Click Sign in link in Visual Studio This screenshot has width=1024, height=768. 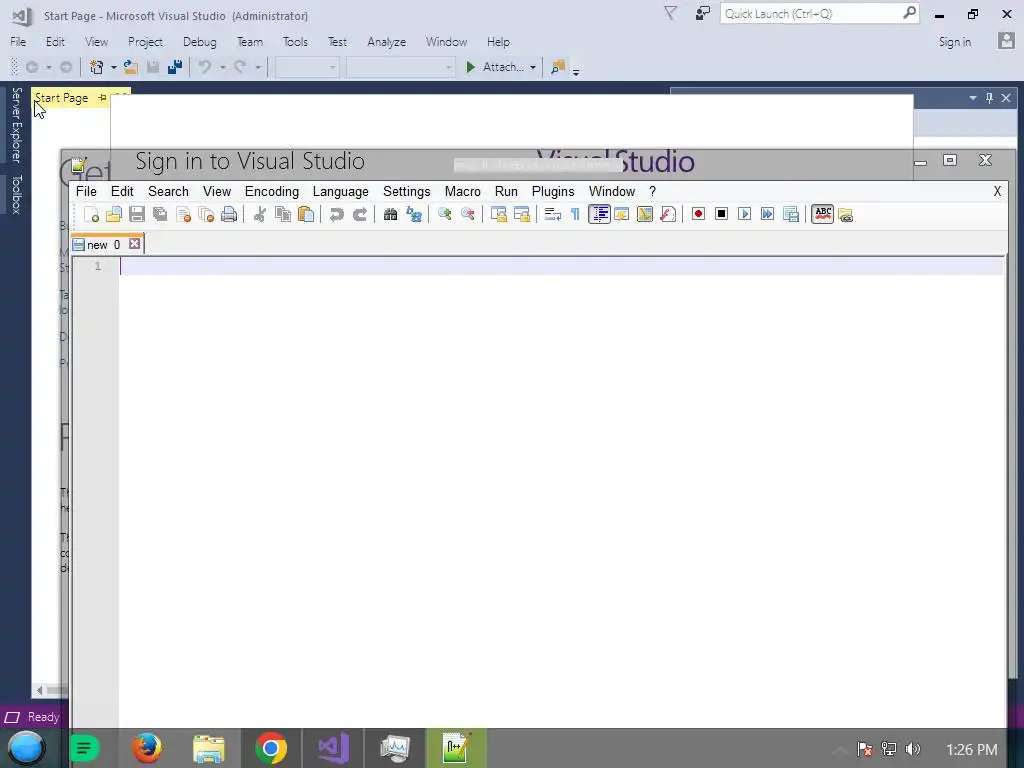click(x=954, y=42)
